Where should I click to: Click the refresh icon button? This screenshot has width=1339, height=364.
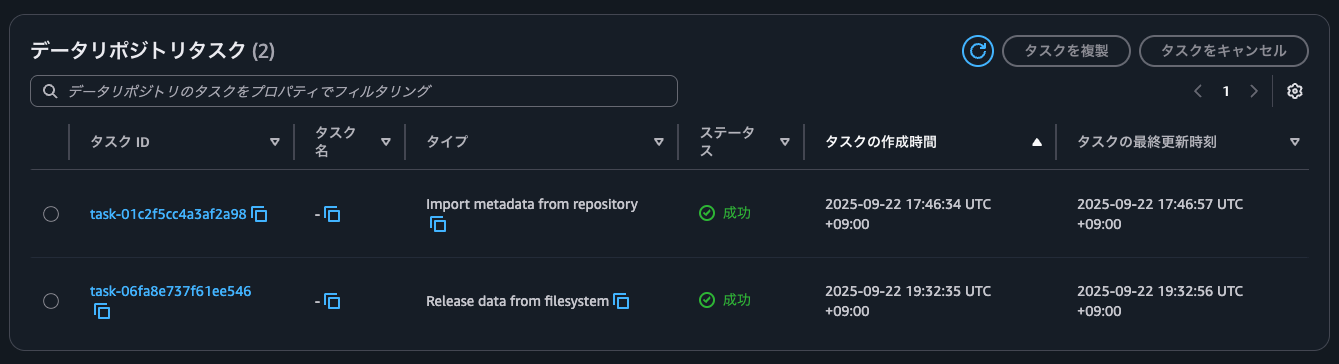click(977, 50)
